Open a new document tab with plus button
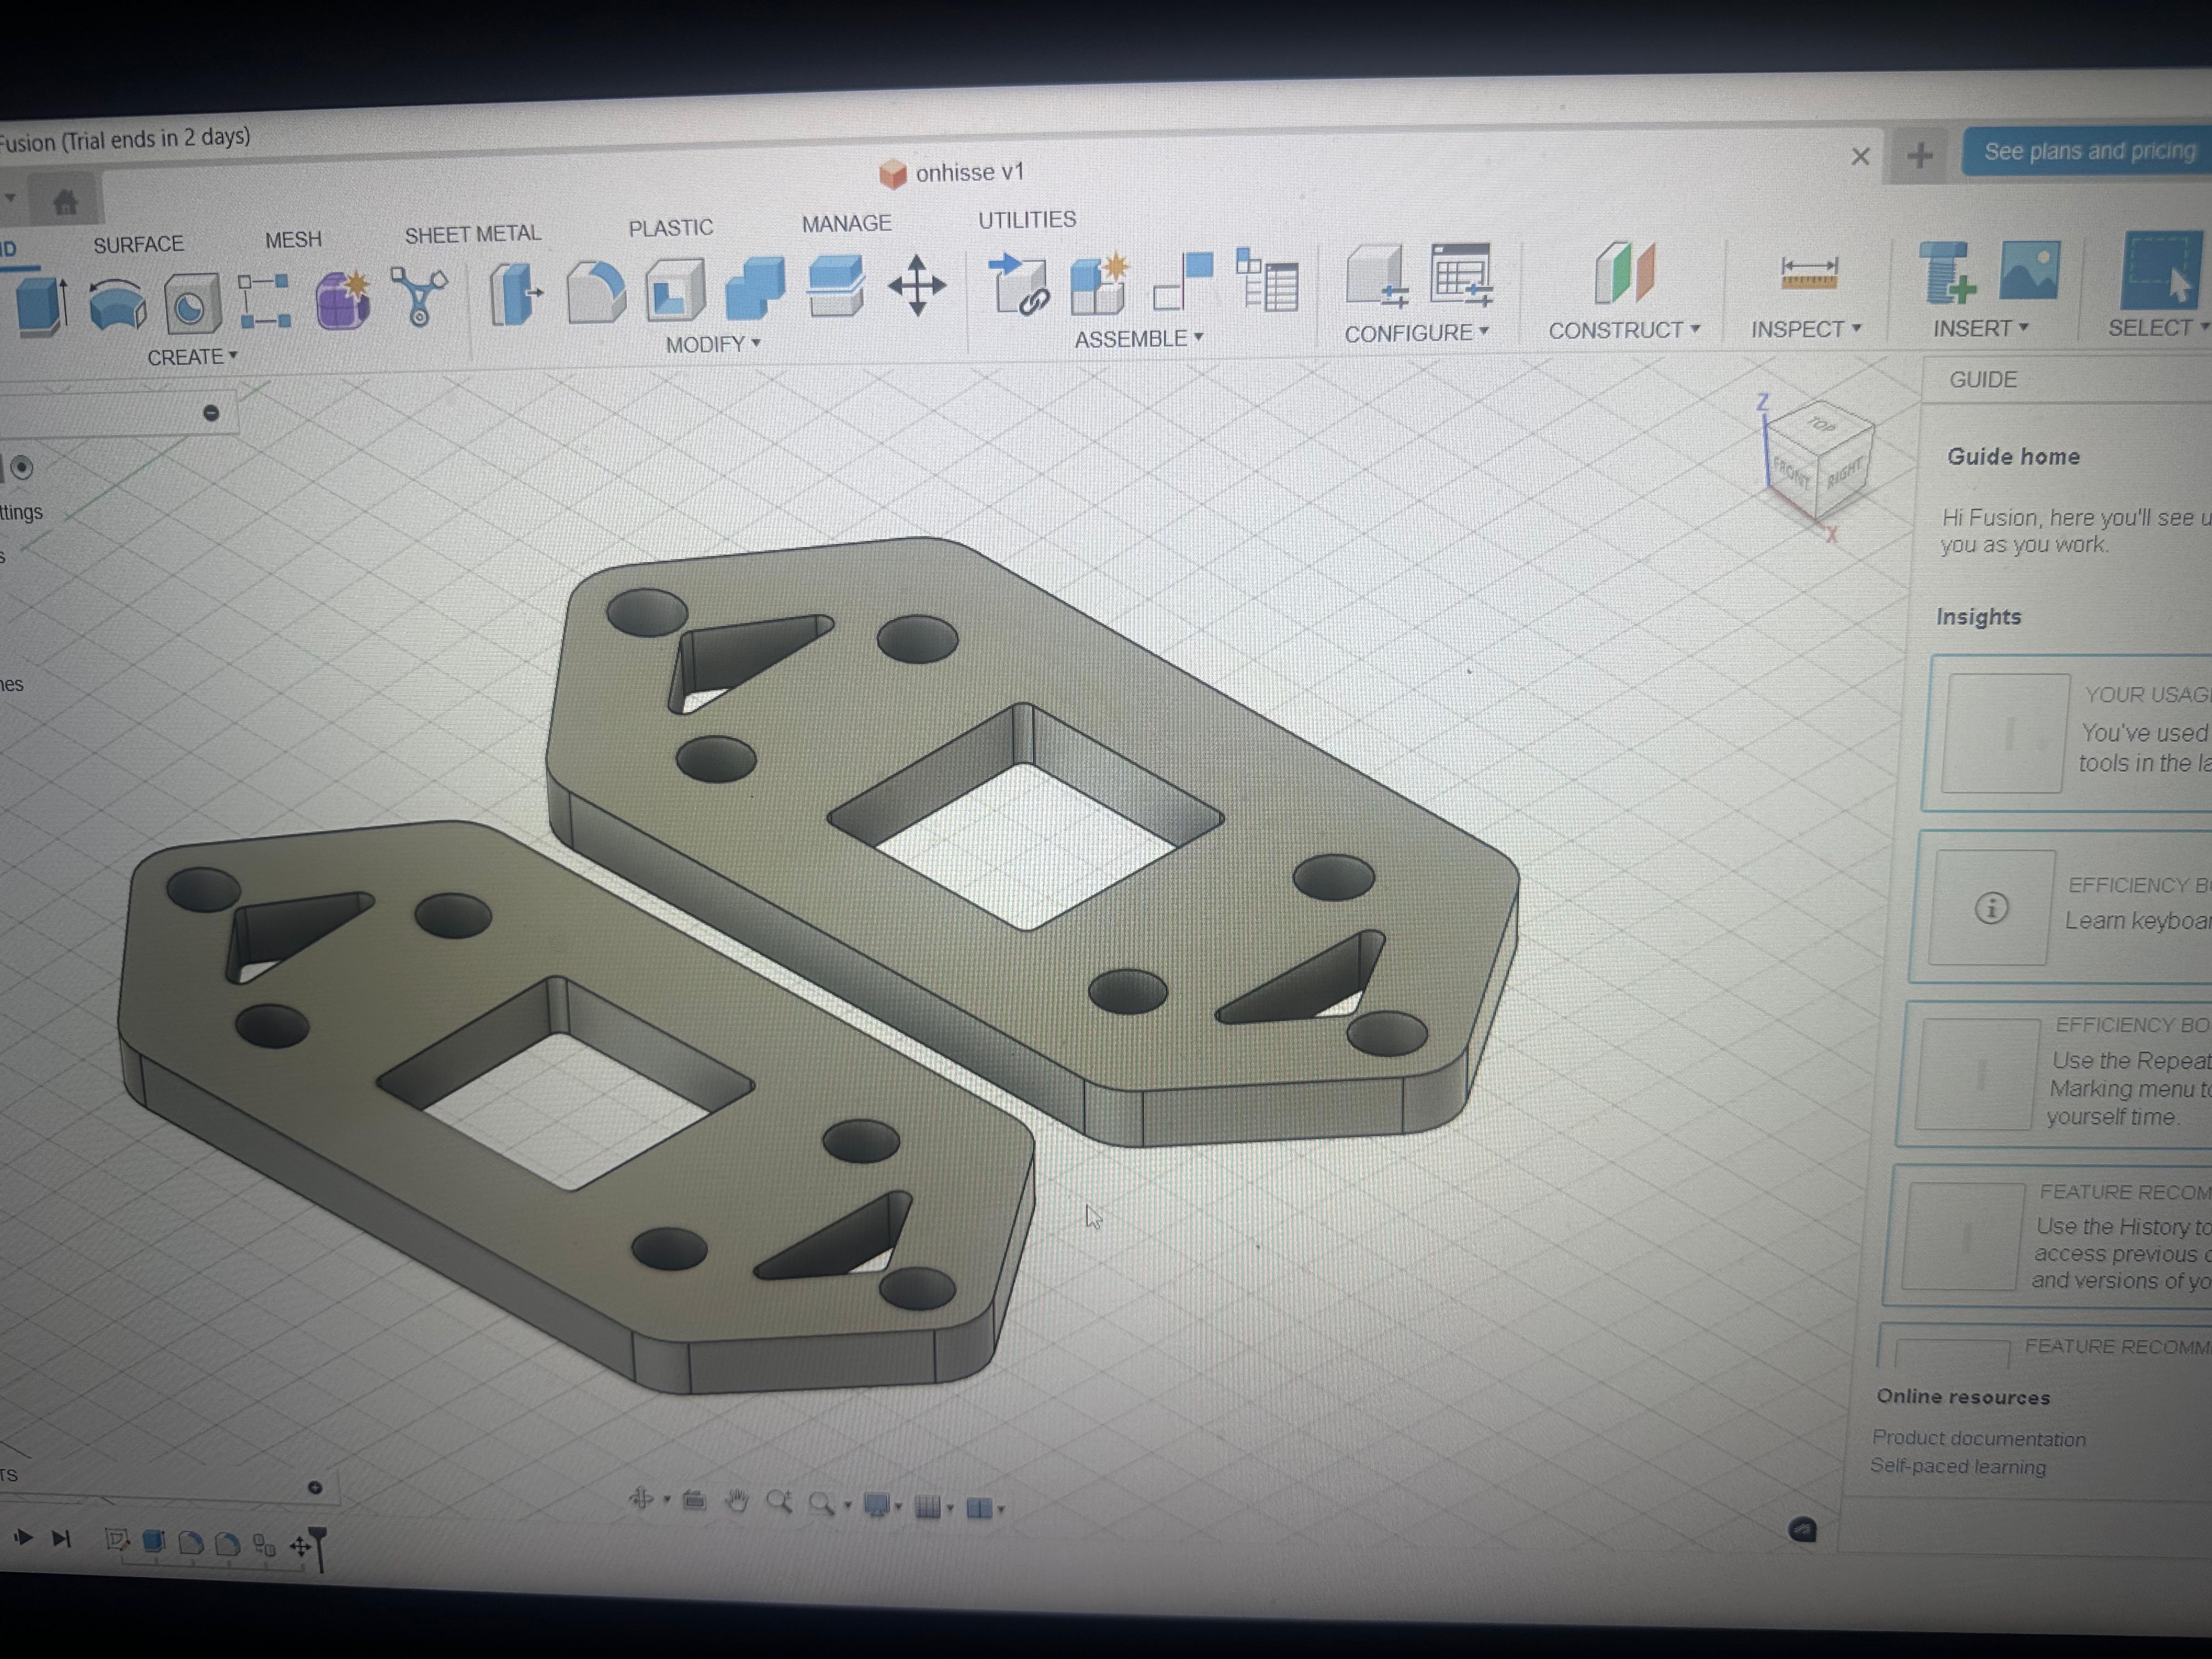Screen dimensions: 2212x1659 click(x=1919, y=155)
